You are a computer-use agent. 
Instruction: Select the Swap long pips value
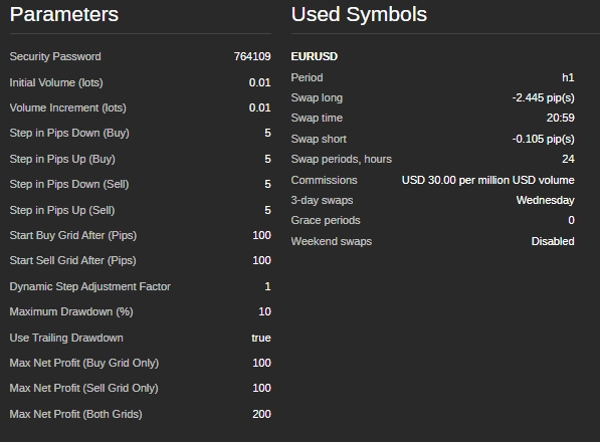(x=543, y=98)
